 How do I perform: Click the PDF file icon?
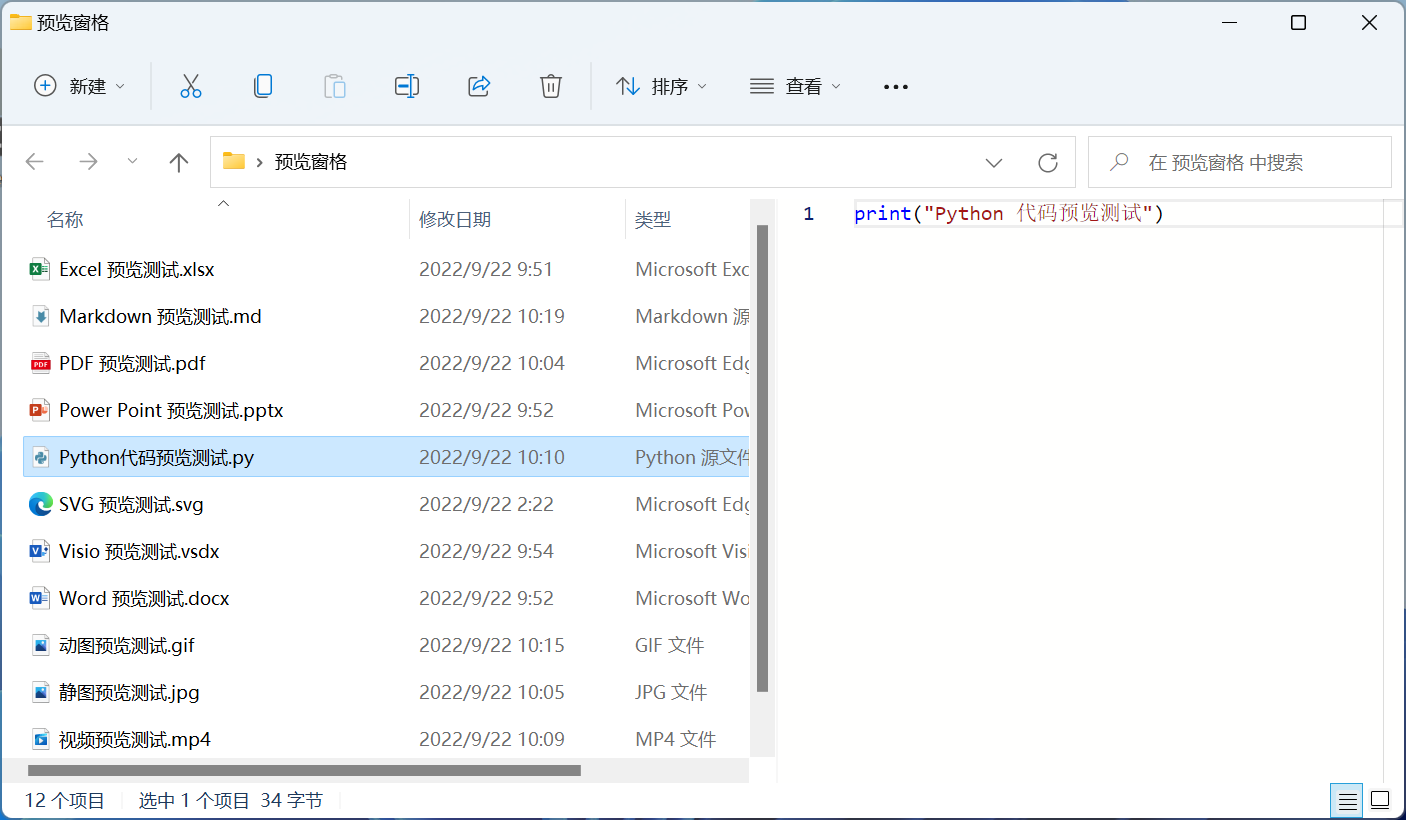(x=40, y=363)
